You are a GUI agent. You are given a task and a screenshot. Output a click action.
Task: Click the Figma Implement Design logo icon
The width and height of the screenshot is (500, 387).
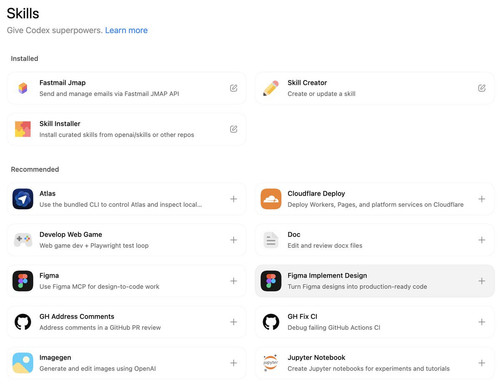[x=271, y=281]
